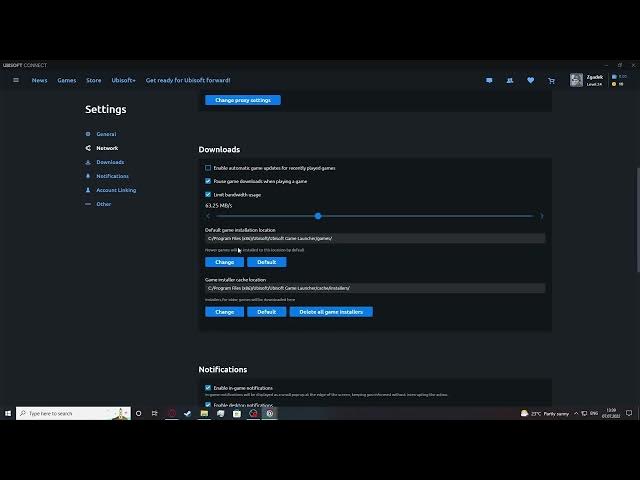The width and height of the screenshot is (640, 480).
Task: Click the Windows Start button
Action: pyautogui.click(x=8, y=413)
